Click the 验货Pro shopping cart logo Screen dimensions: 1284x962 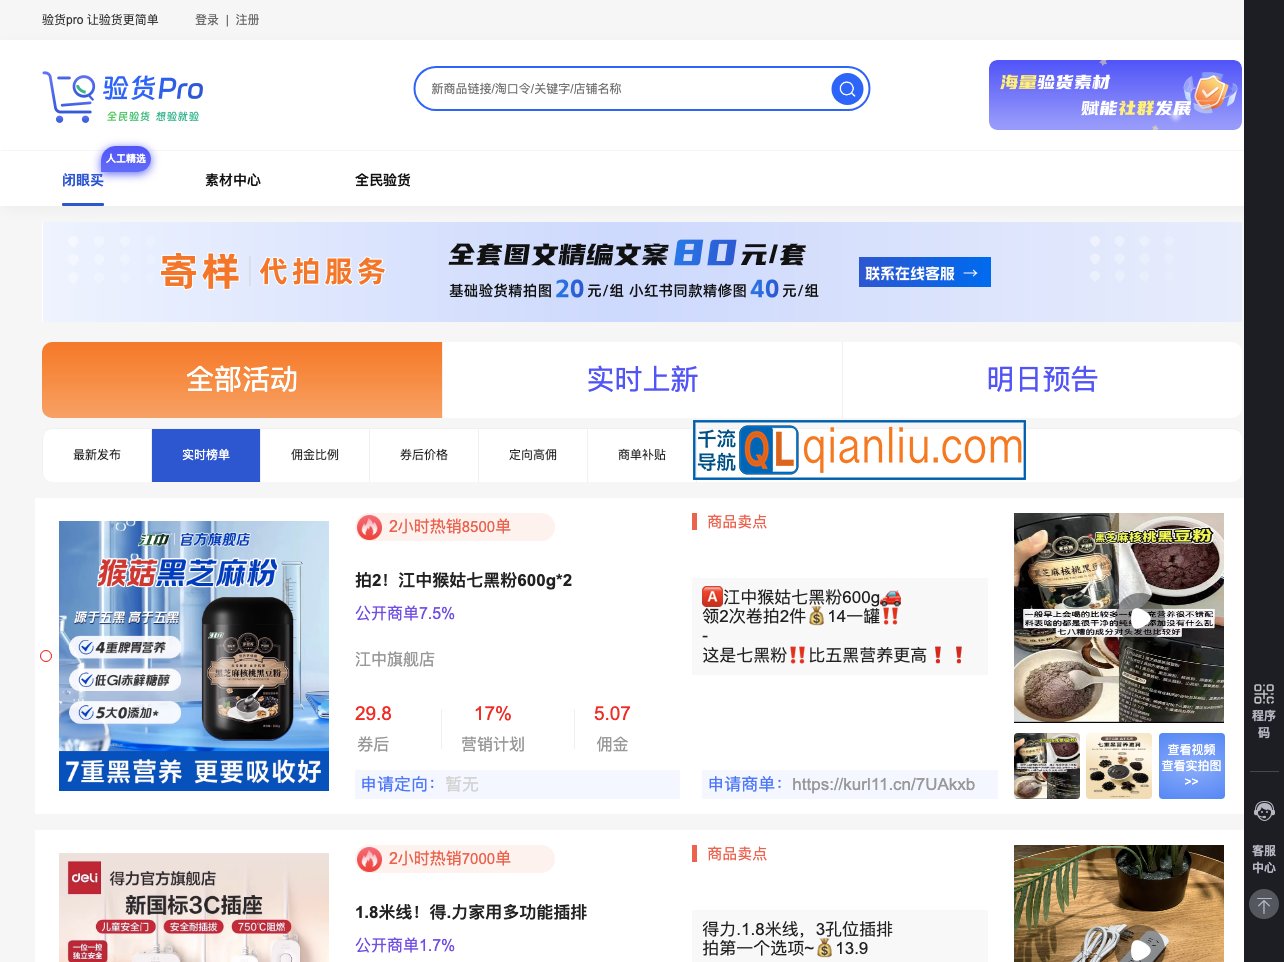tap(70, 94)
